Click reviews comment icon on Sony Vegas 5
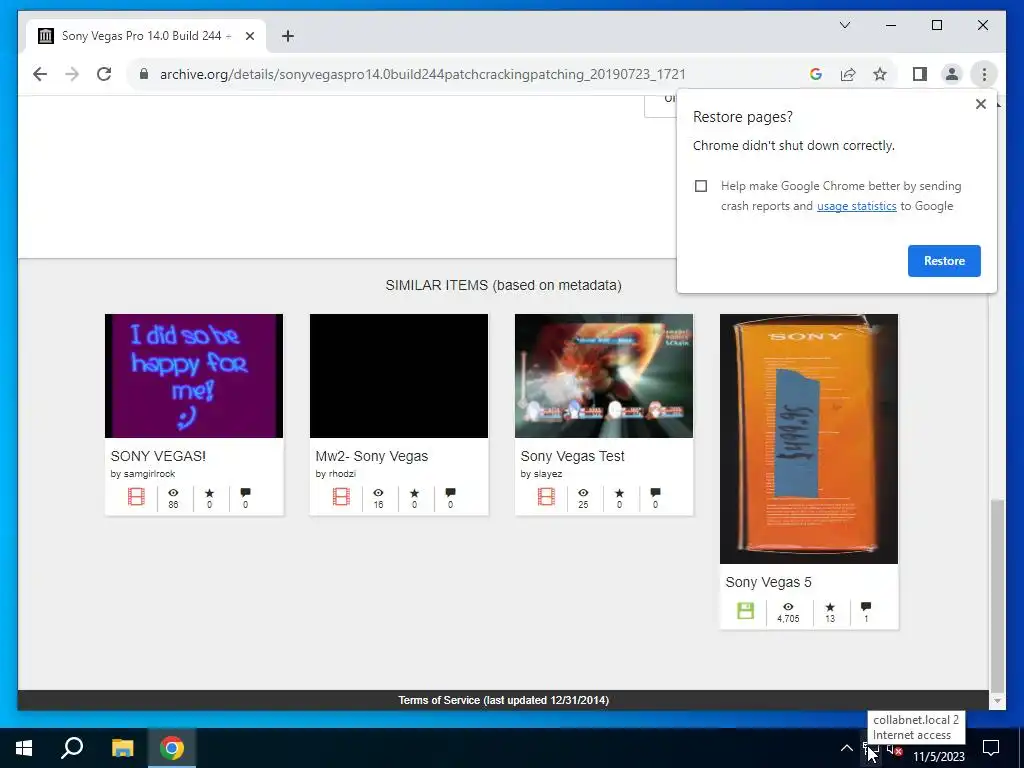Viewport: 1024px width, 768px height. [866, 607]
